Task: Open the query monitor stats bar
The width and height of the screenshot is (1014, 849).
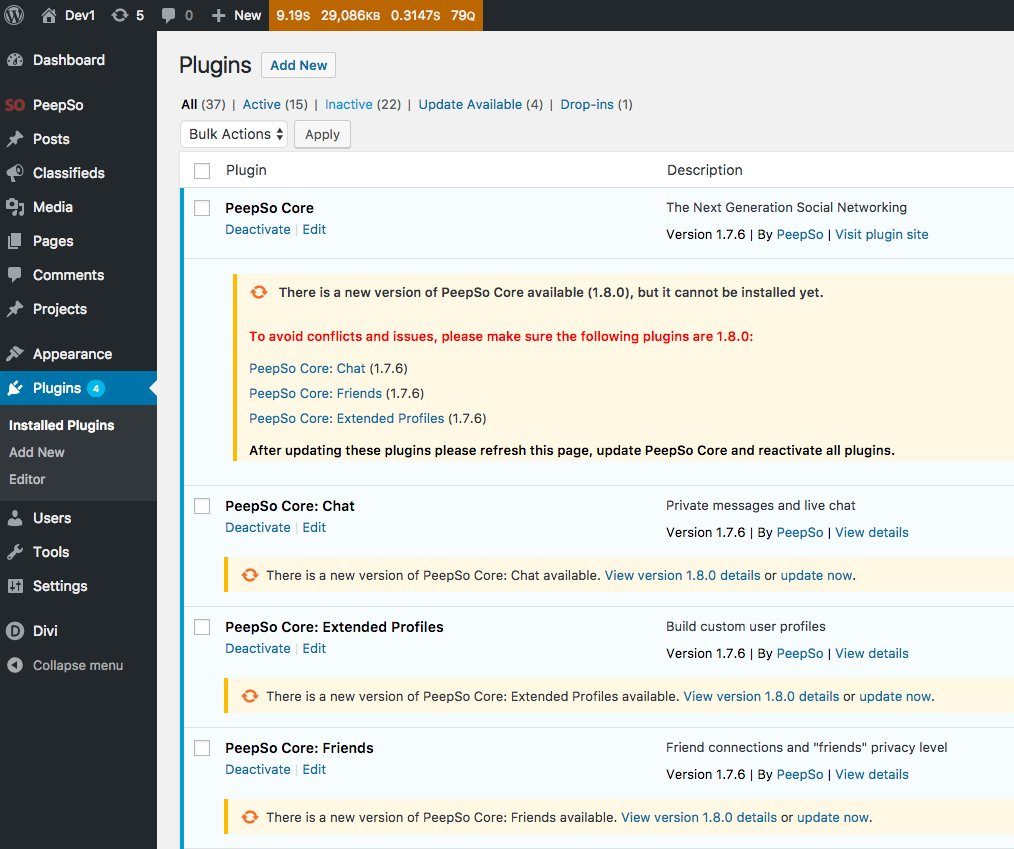Action: click(x=376, y=16)
